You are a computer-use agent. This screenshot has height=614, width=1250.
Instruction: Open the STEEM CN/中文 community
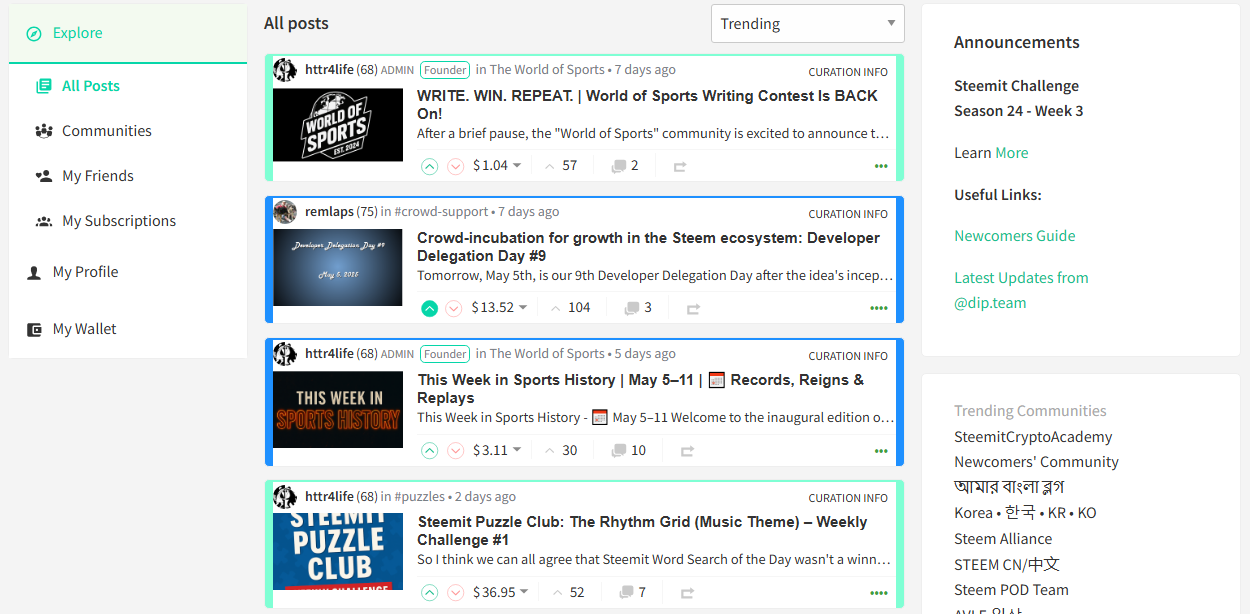coord(1007,565)
